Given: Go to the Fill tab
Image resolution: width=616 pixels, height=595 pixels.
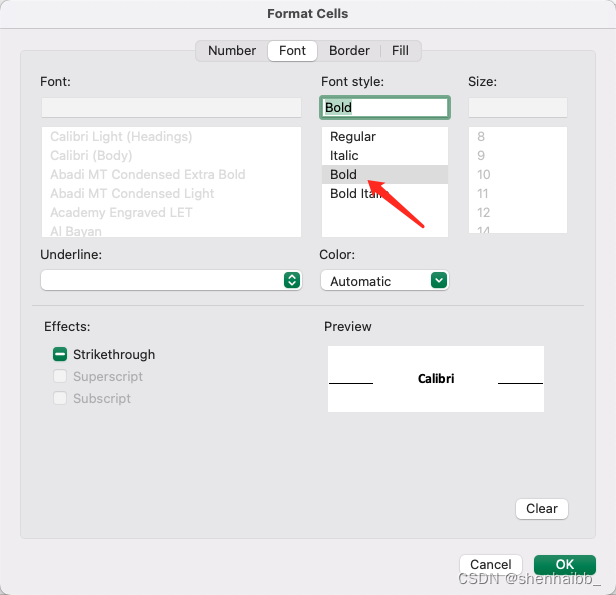Looking at the screenshot, I should pyautogui.click(x=400, y=51).
